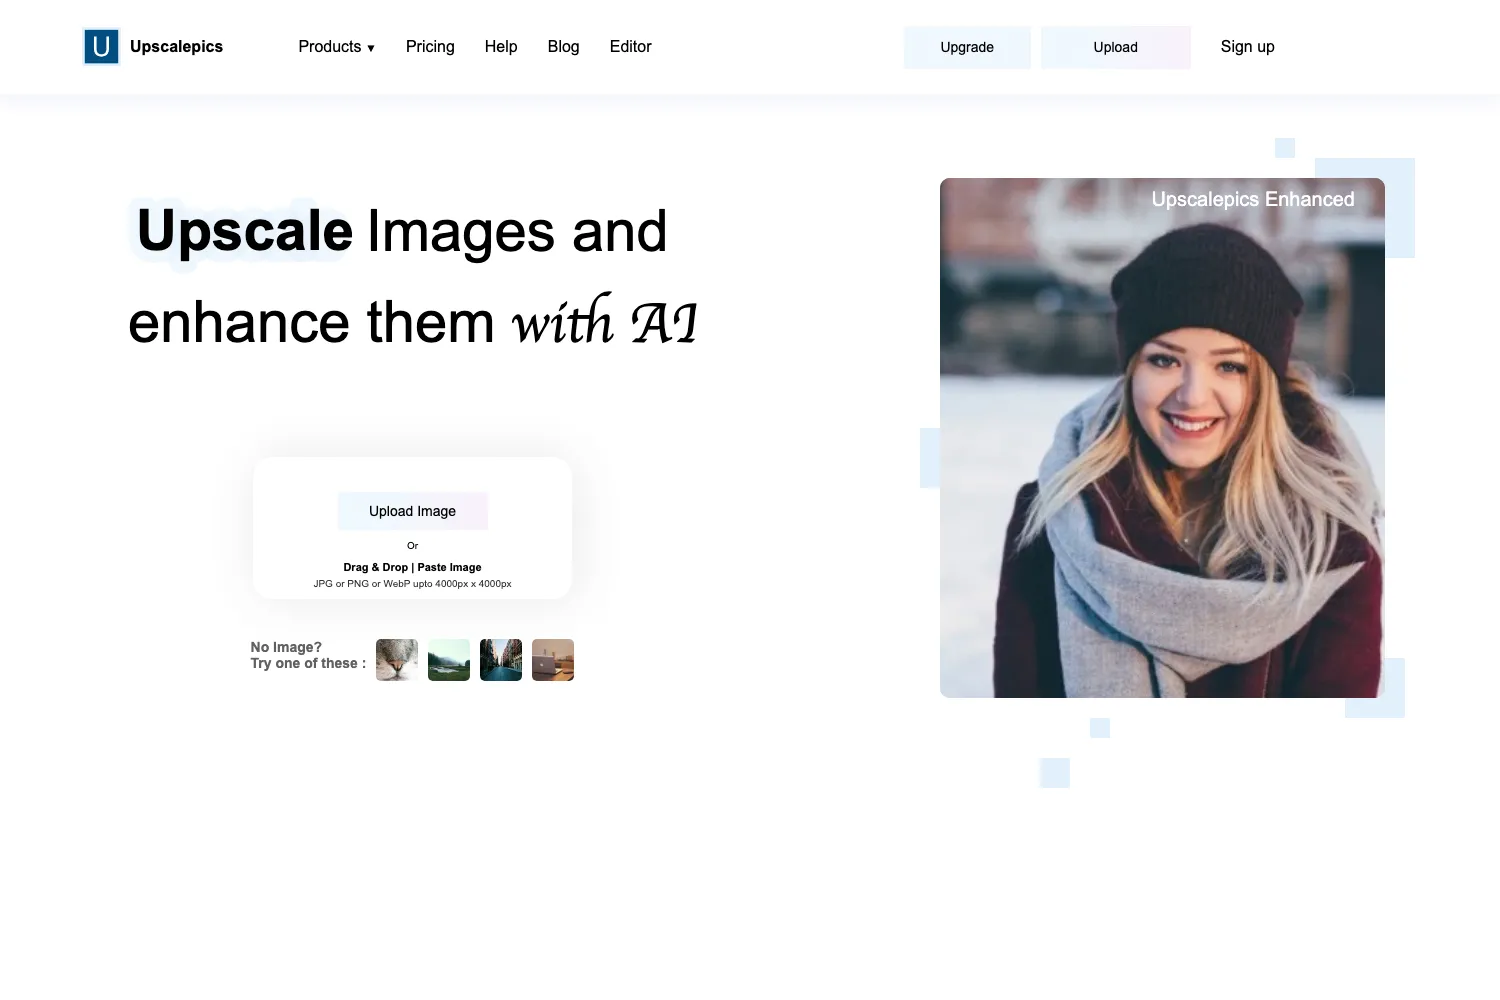Try the green landscape sample image
The image size is (1500, 1000).
tap(449, 660)
